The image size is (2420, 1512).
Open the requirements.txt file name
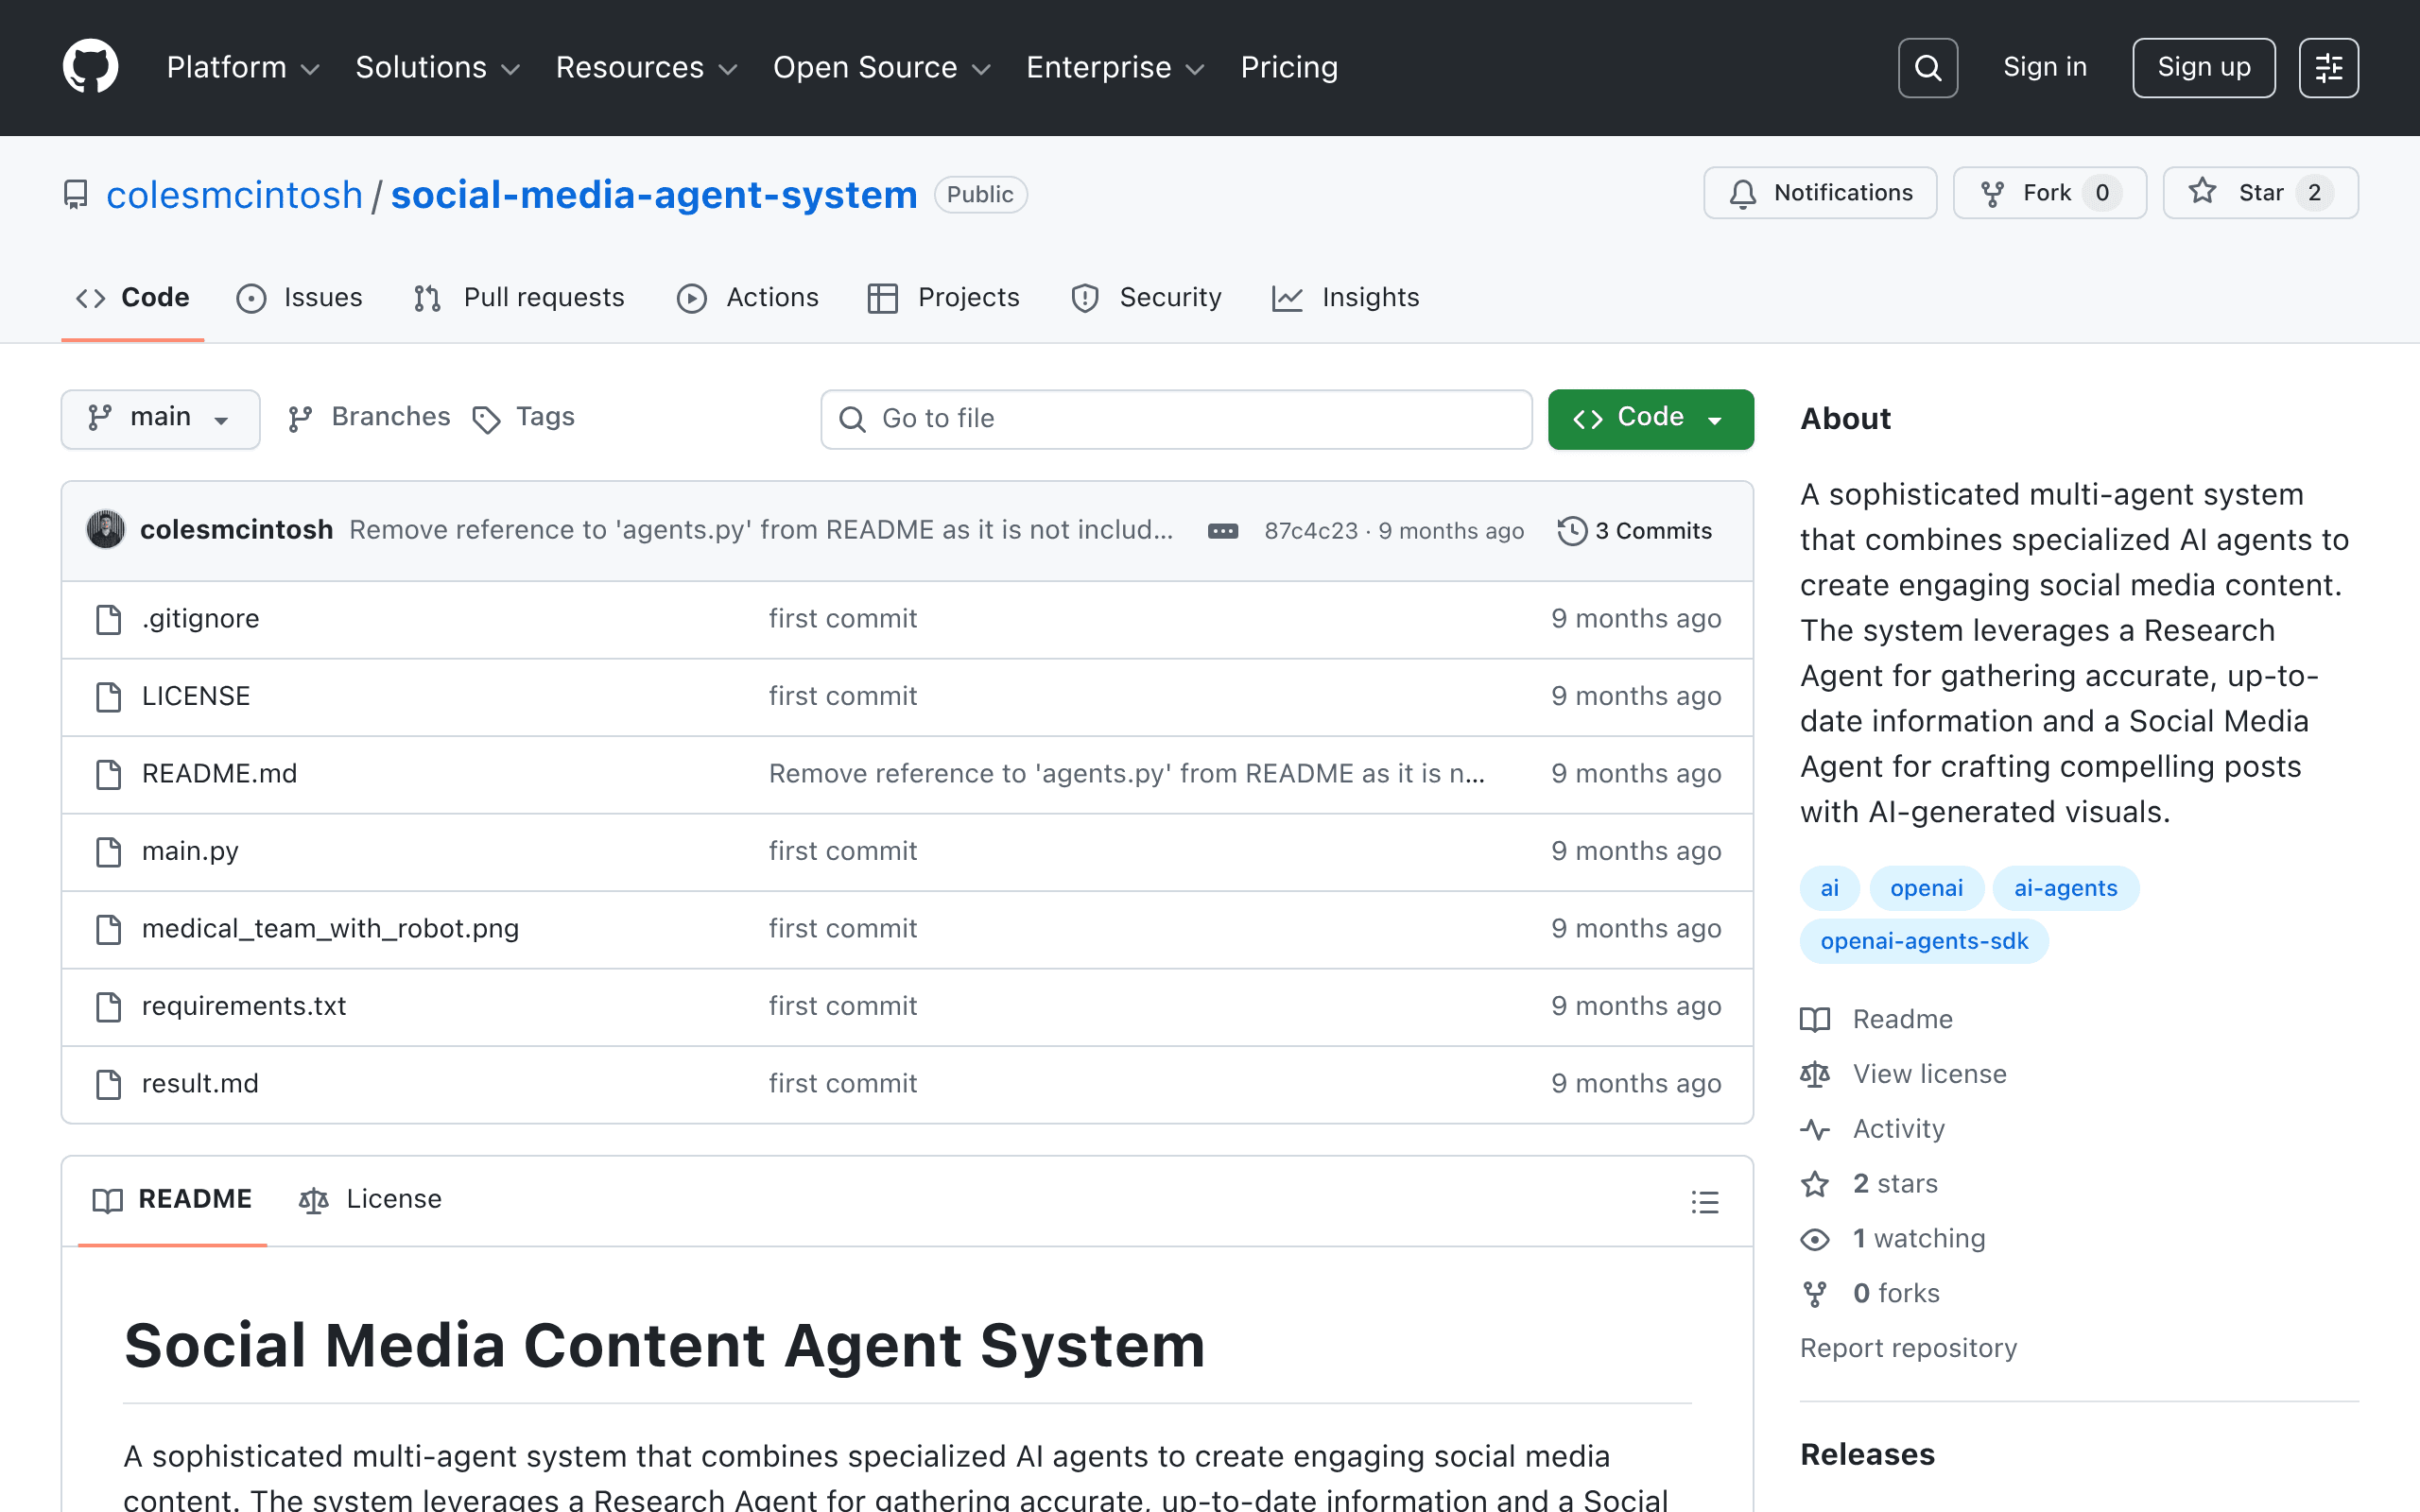click(244, 1006)
